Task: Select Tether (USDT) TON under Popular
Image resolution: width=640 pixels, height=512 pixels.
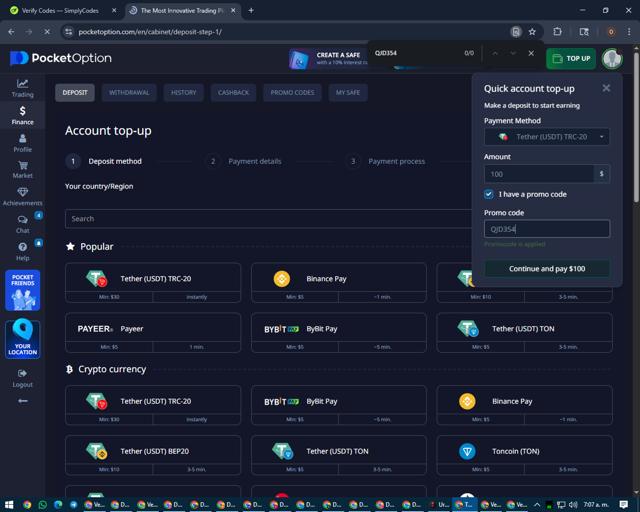Action: (x=524, y=333)
